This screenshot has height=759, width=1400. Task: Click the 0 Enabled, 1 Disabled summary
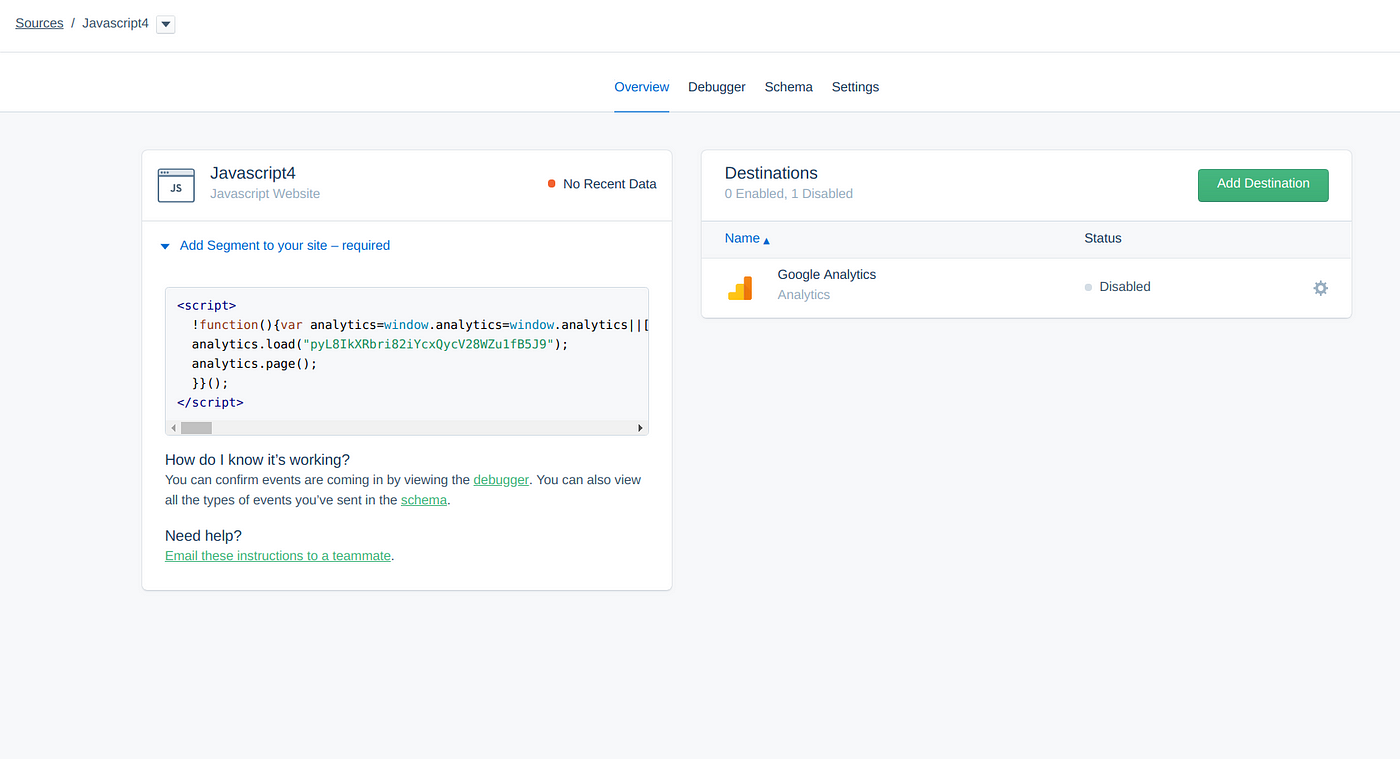[x=789, y=194]
